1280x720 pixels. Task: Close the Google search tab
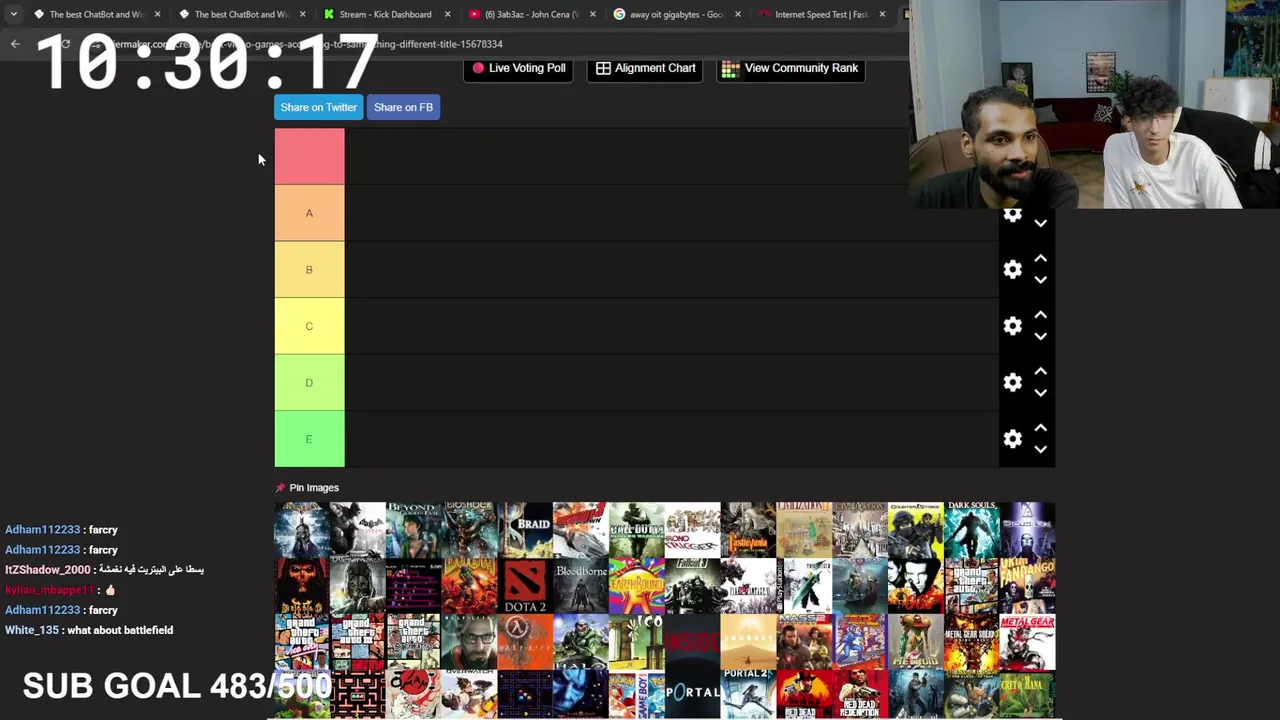point(738,14)
